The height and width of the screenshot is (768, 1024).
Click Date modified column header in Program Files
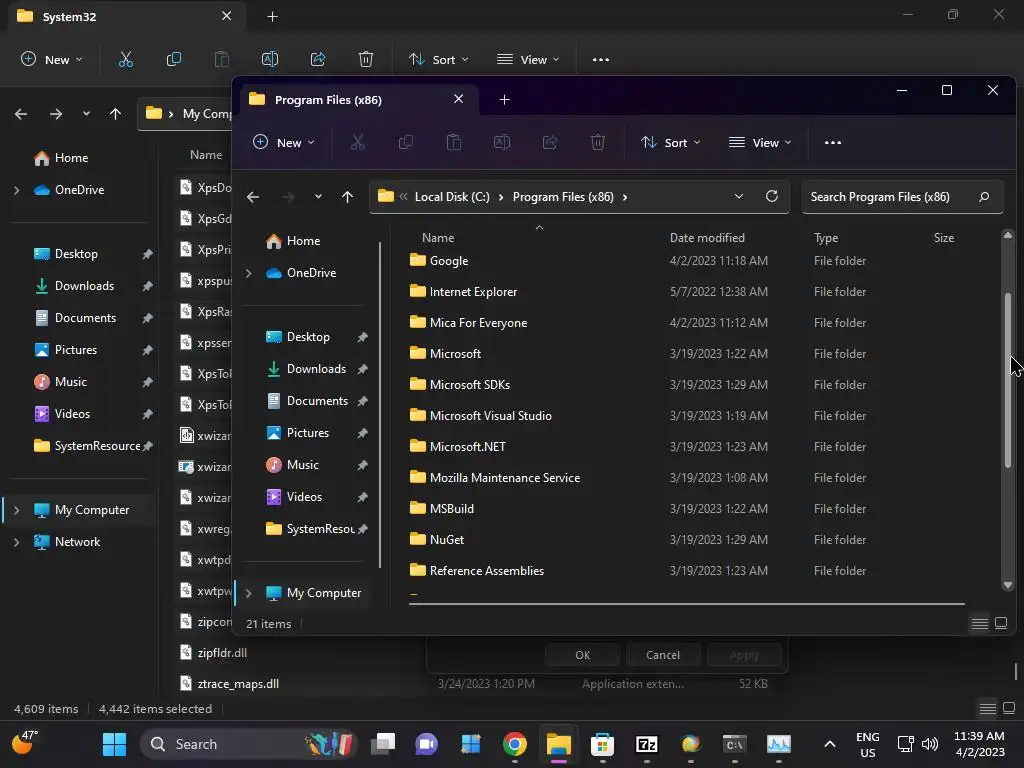[x=707, y=238]
